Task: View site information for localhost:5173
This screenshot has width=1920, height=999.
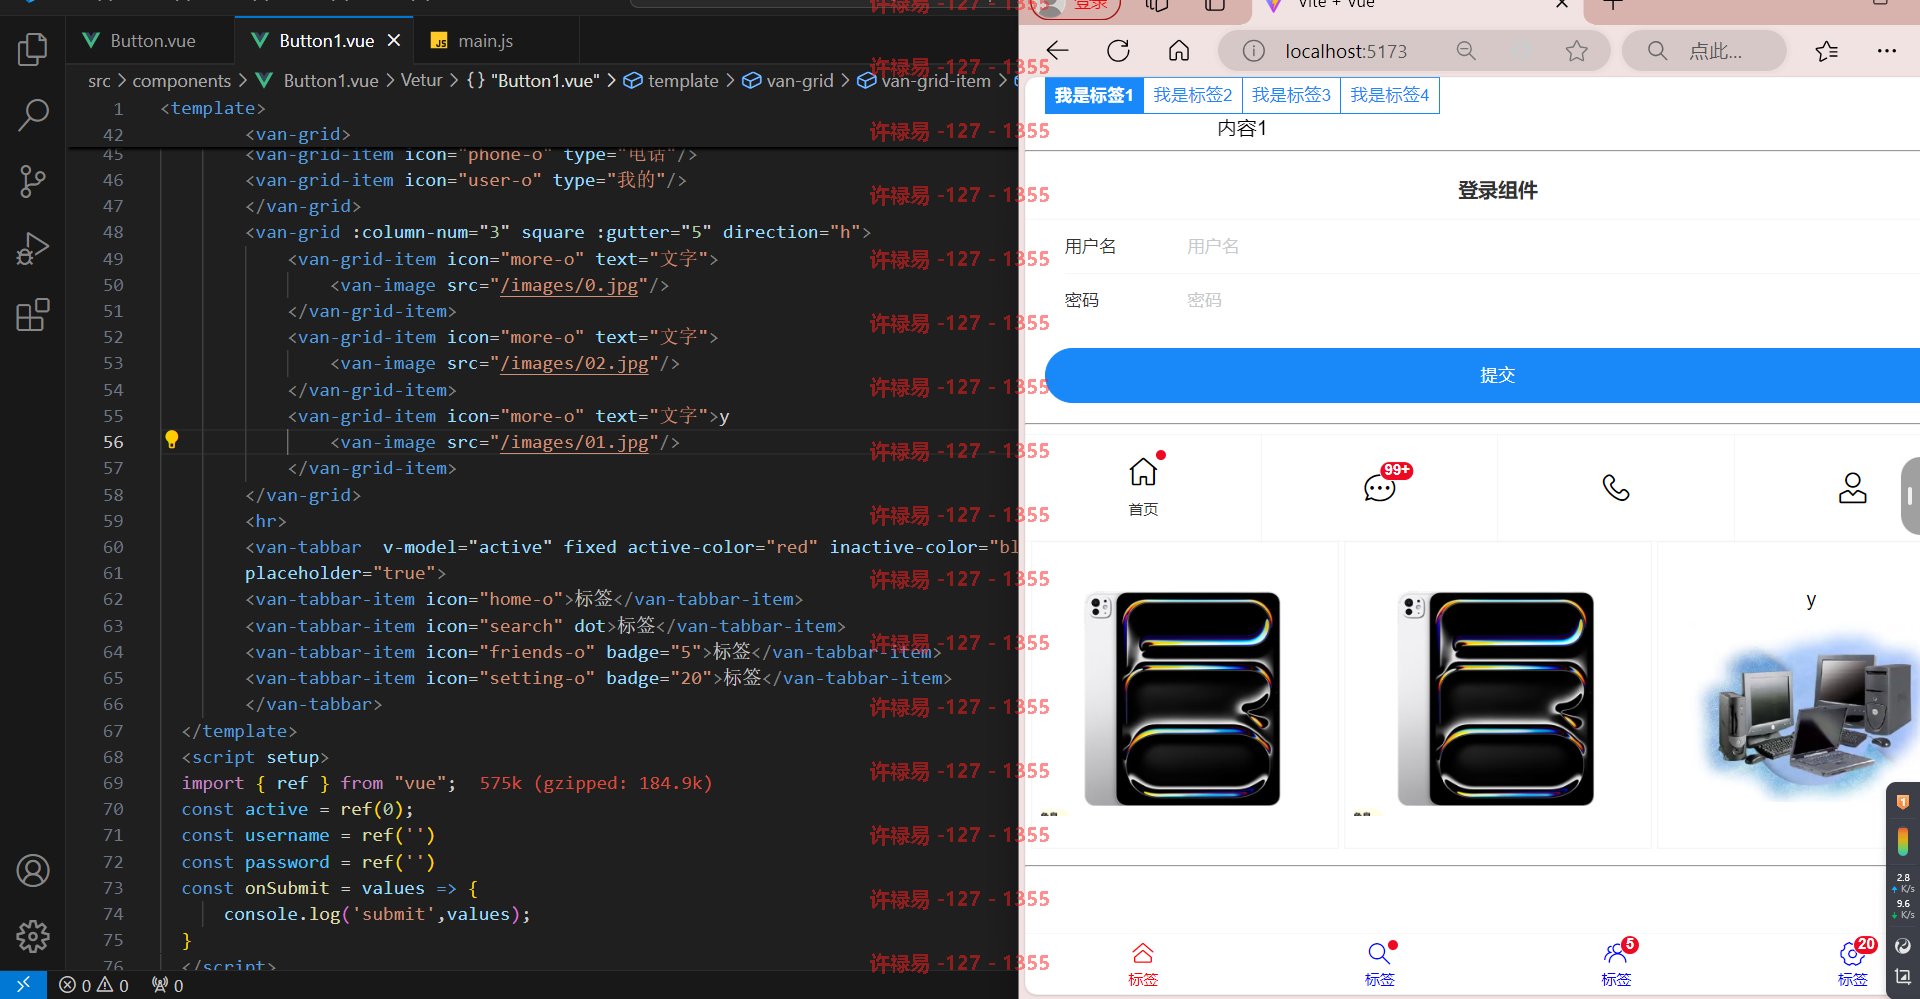Action: click(1253, 51)
